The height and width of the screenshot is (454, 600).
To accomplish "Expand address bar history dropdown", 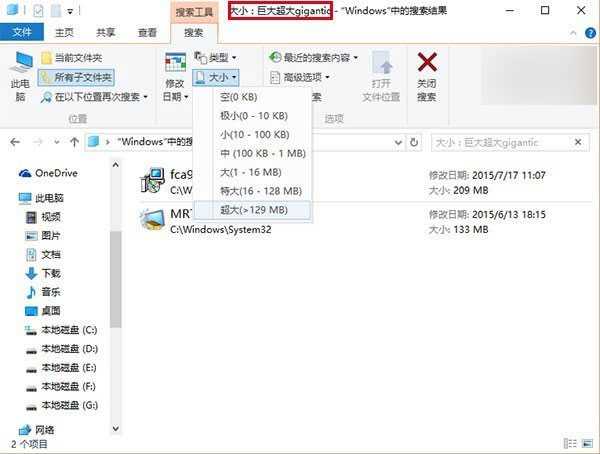I will pyautogui.click(x=398, y=143).
